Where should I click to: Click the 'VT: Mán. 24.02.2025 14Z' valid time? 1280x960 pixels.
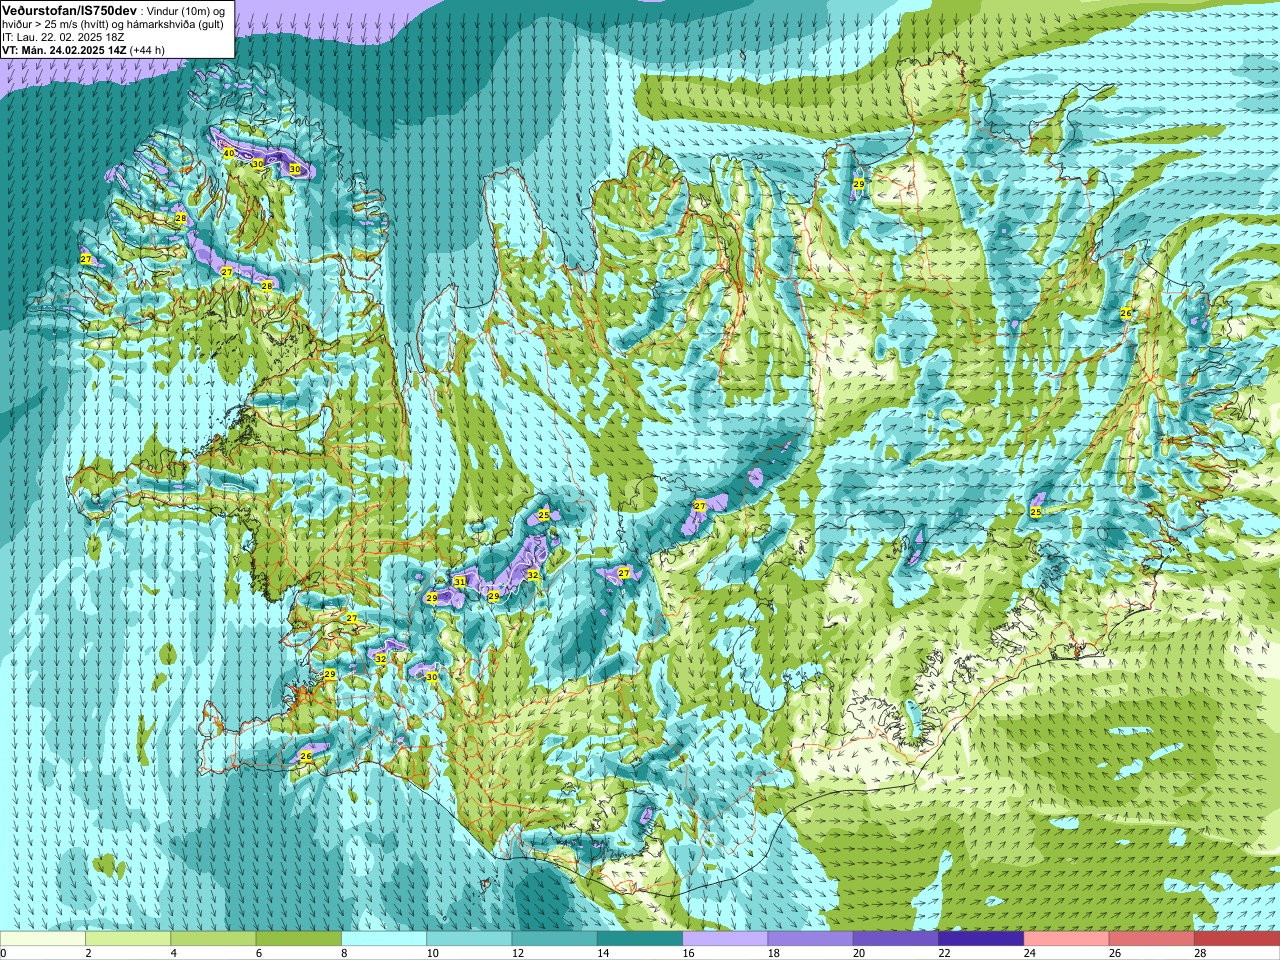tap(64, 50)
